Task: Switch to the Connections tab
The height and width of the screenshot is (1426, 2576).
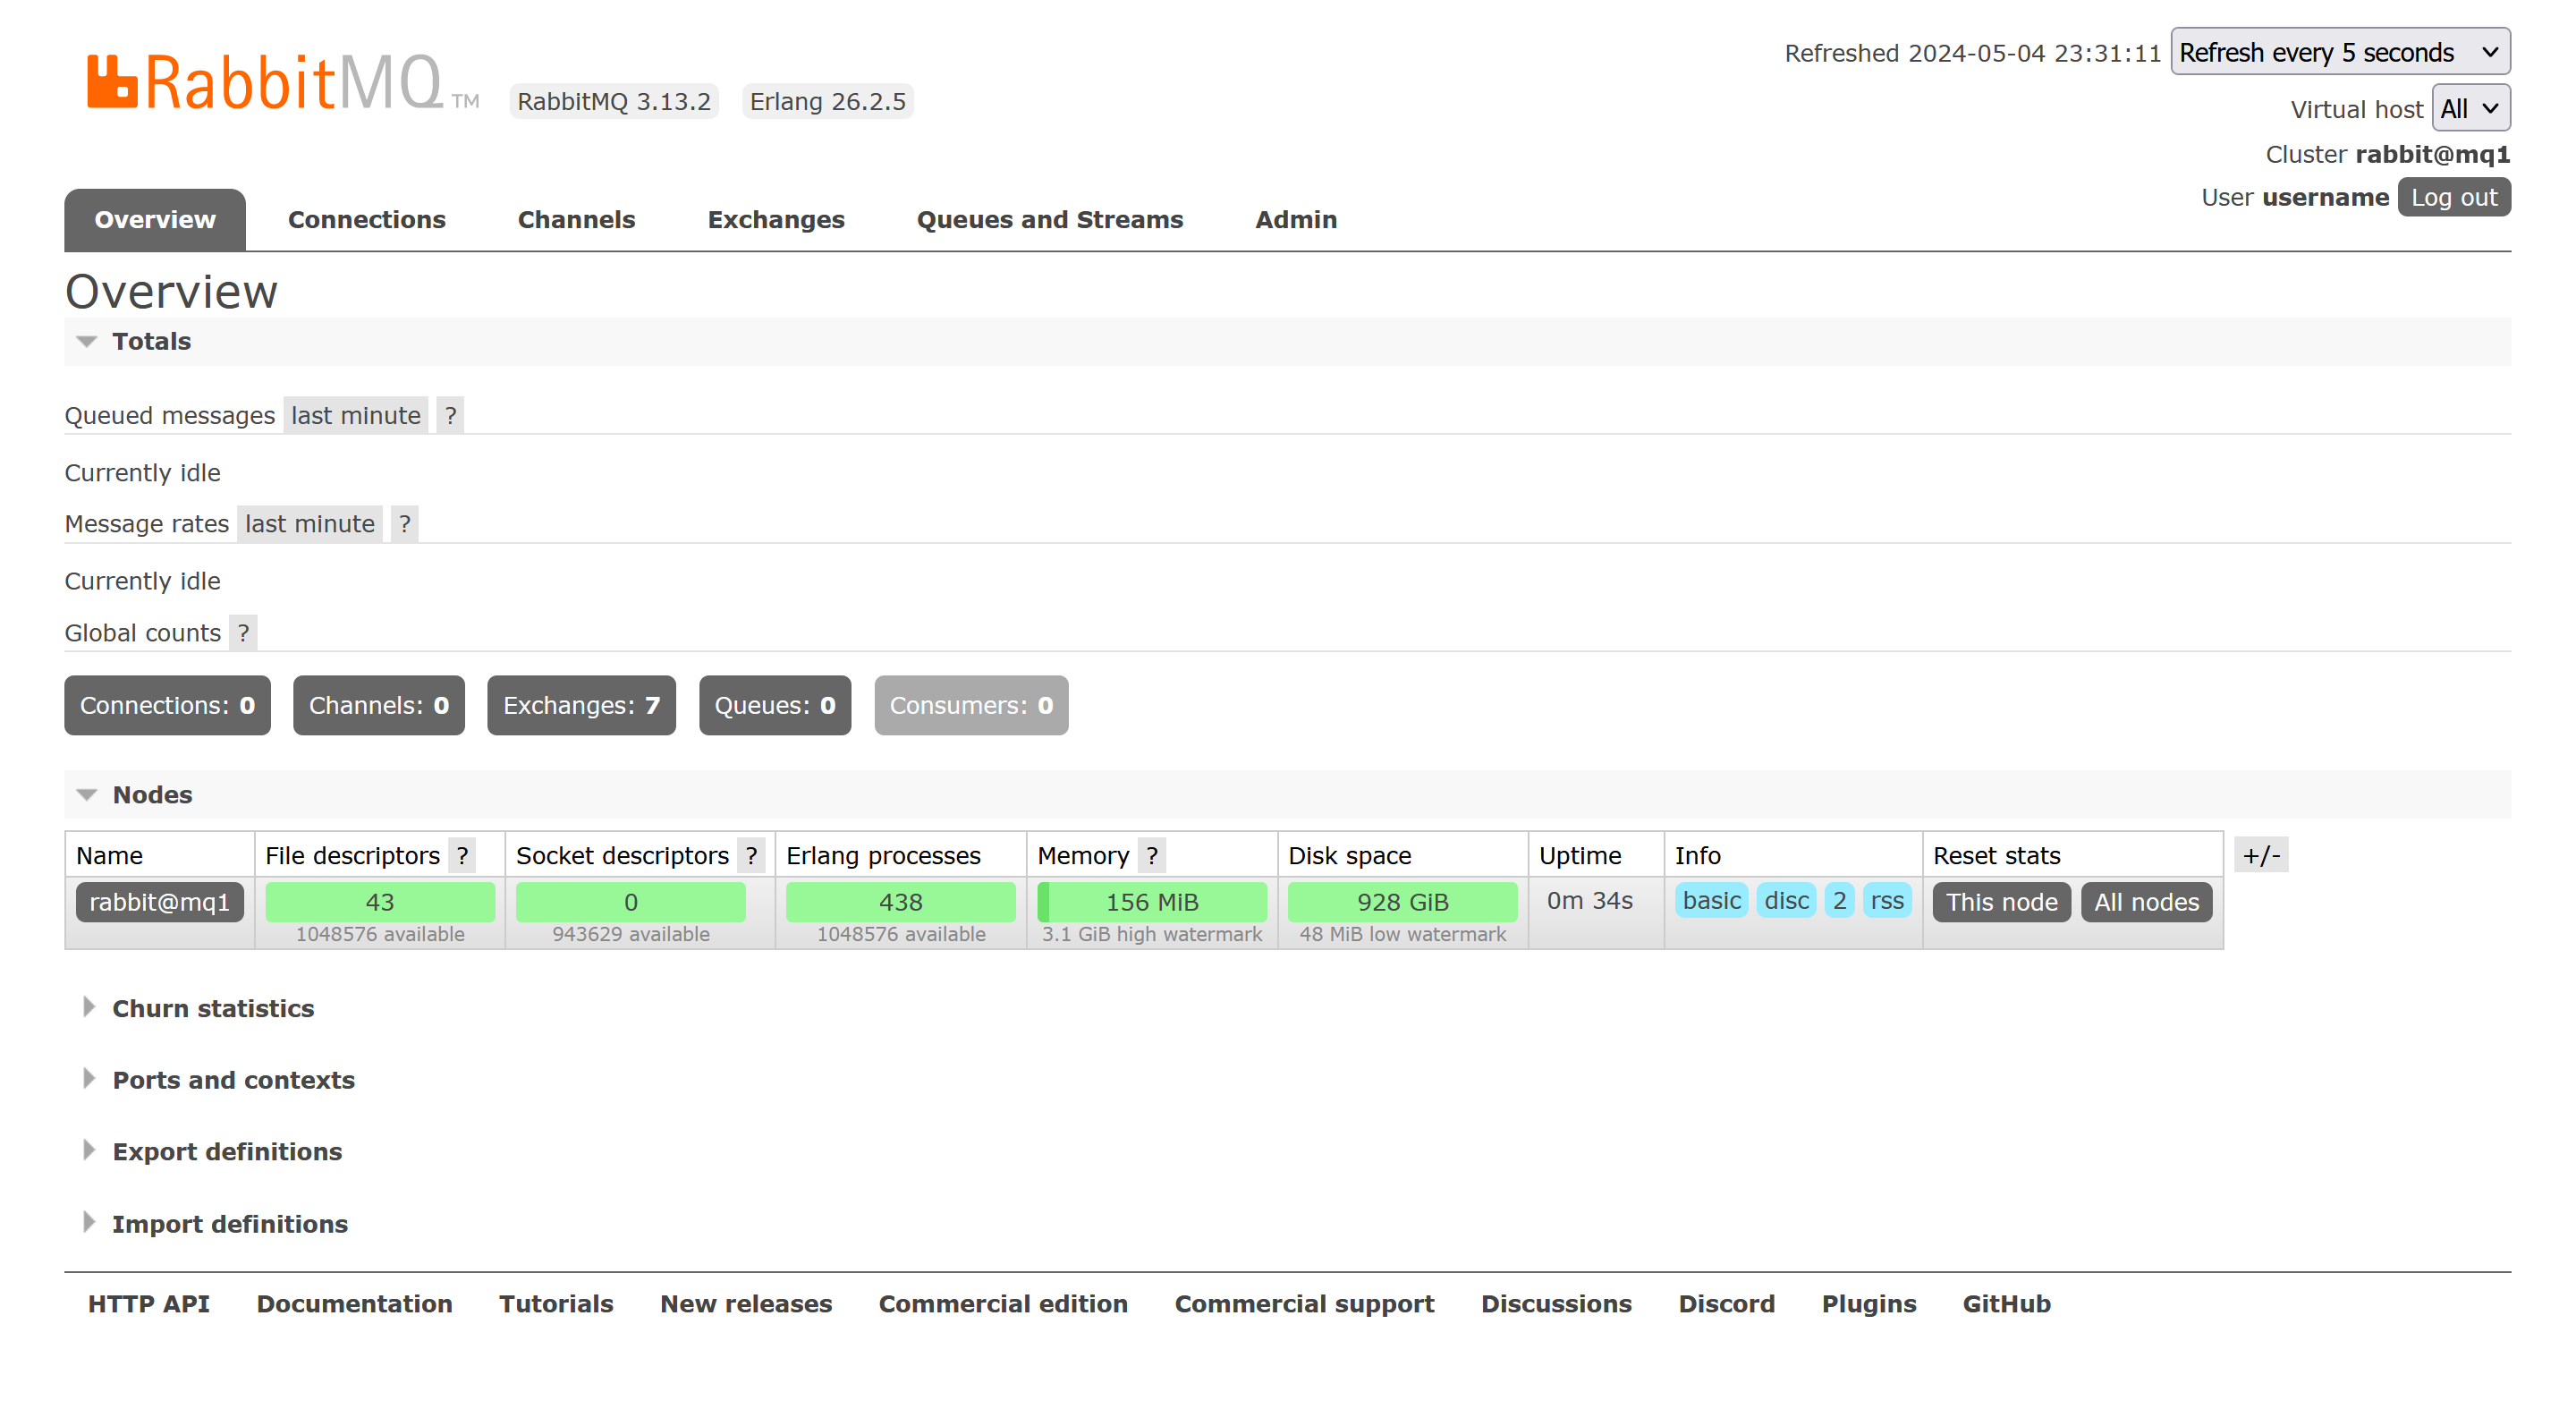Action: [367, 217]
